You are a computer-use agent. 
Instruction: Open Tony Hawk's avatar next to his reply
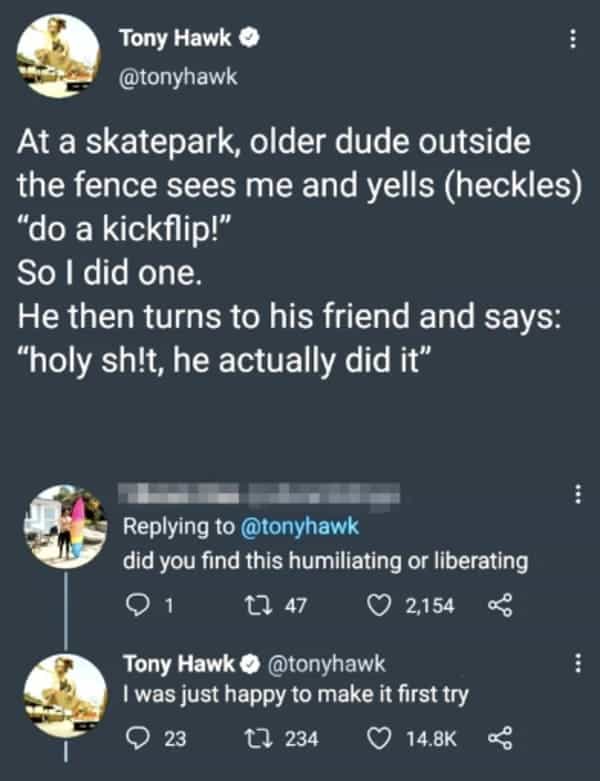64,690
